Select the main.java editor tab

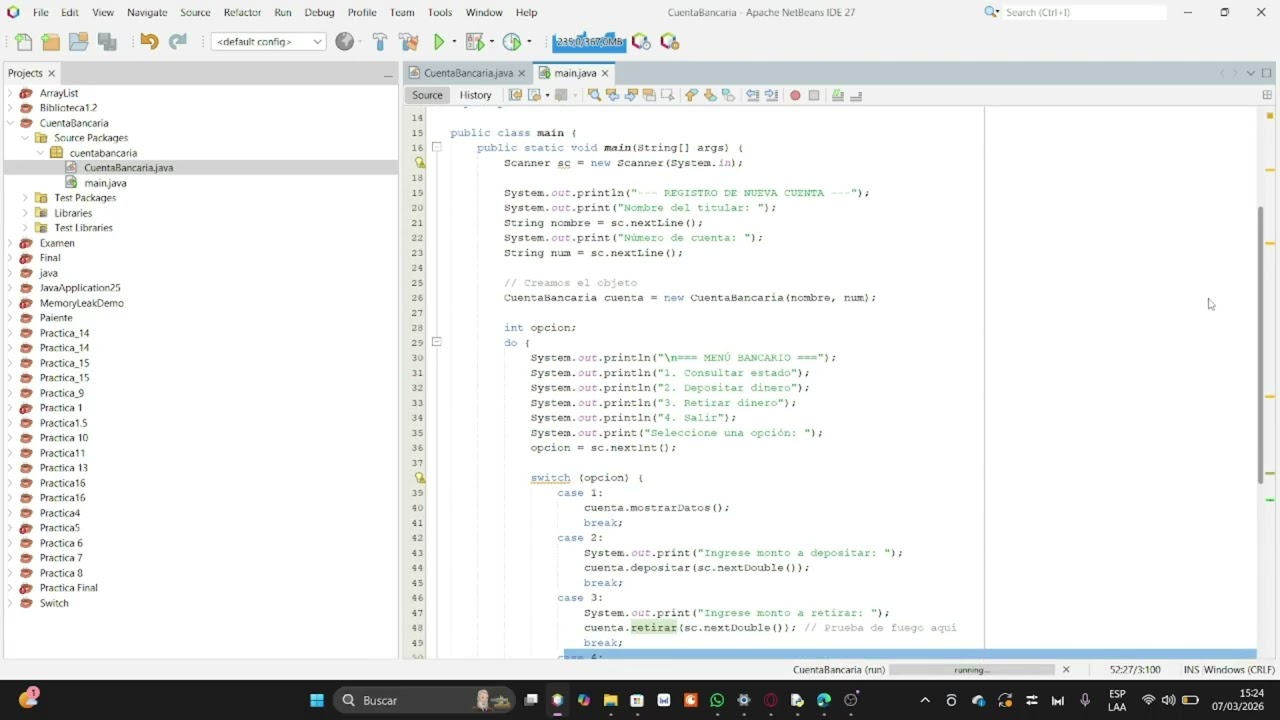575,73
